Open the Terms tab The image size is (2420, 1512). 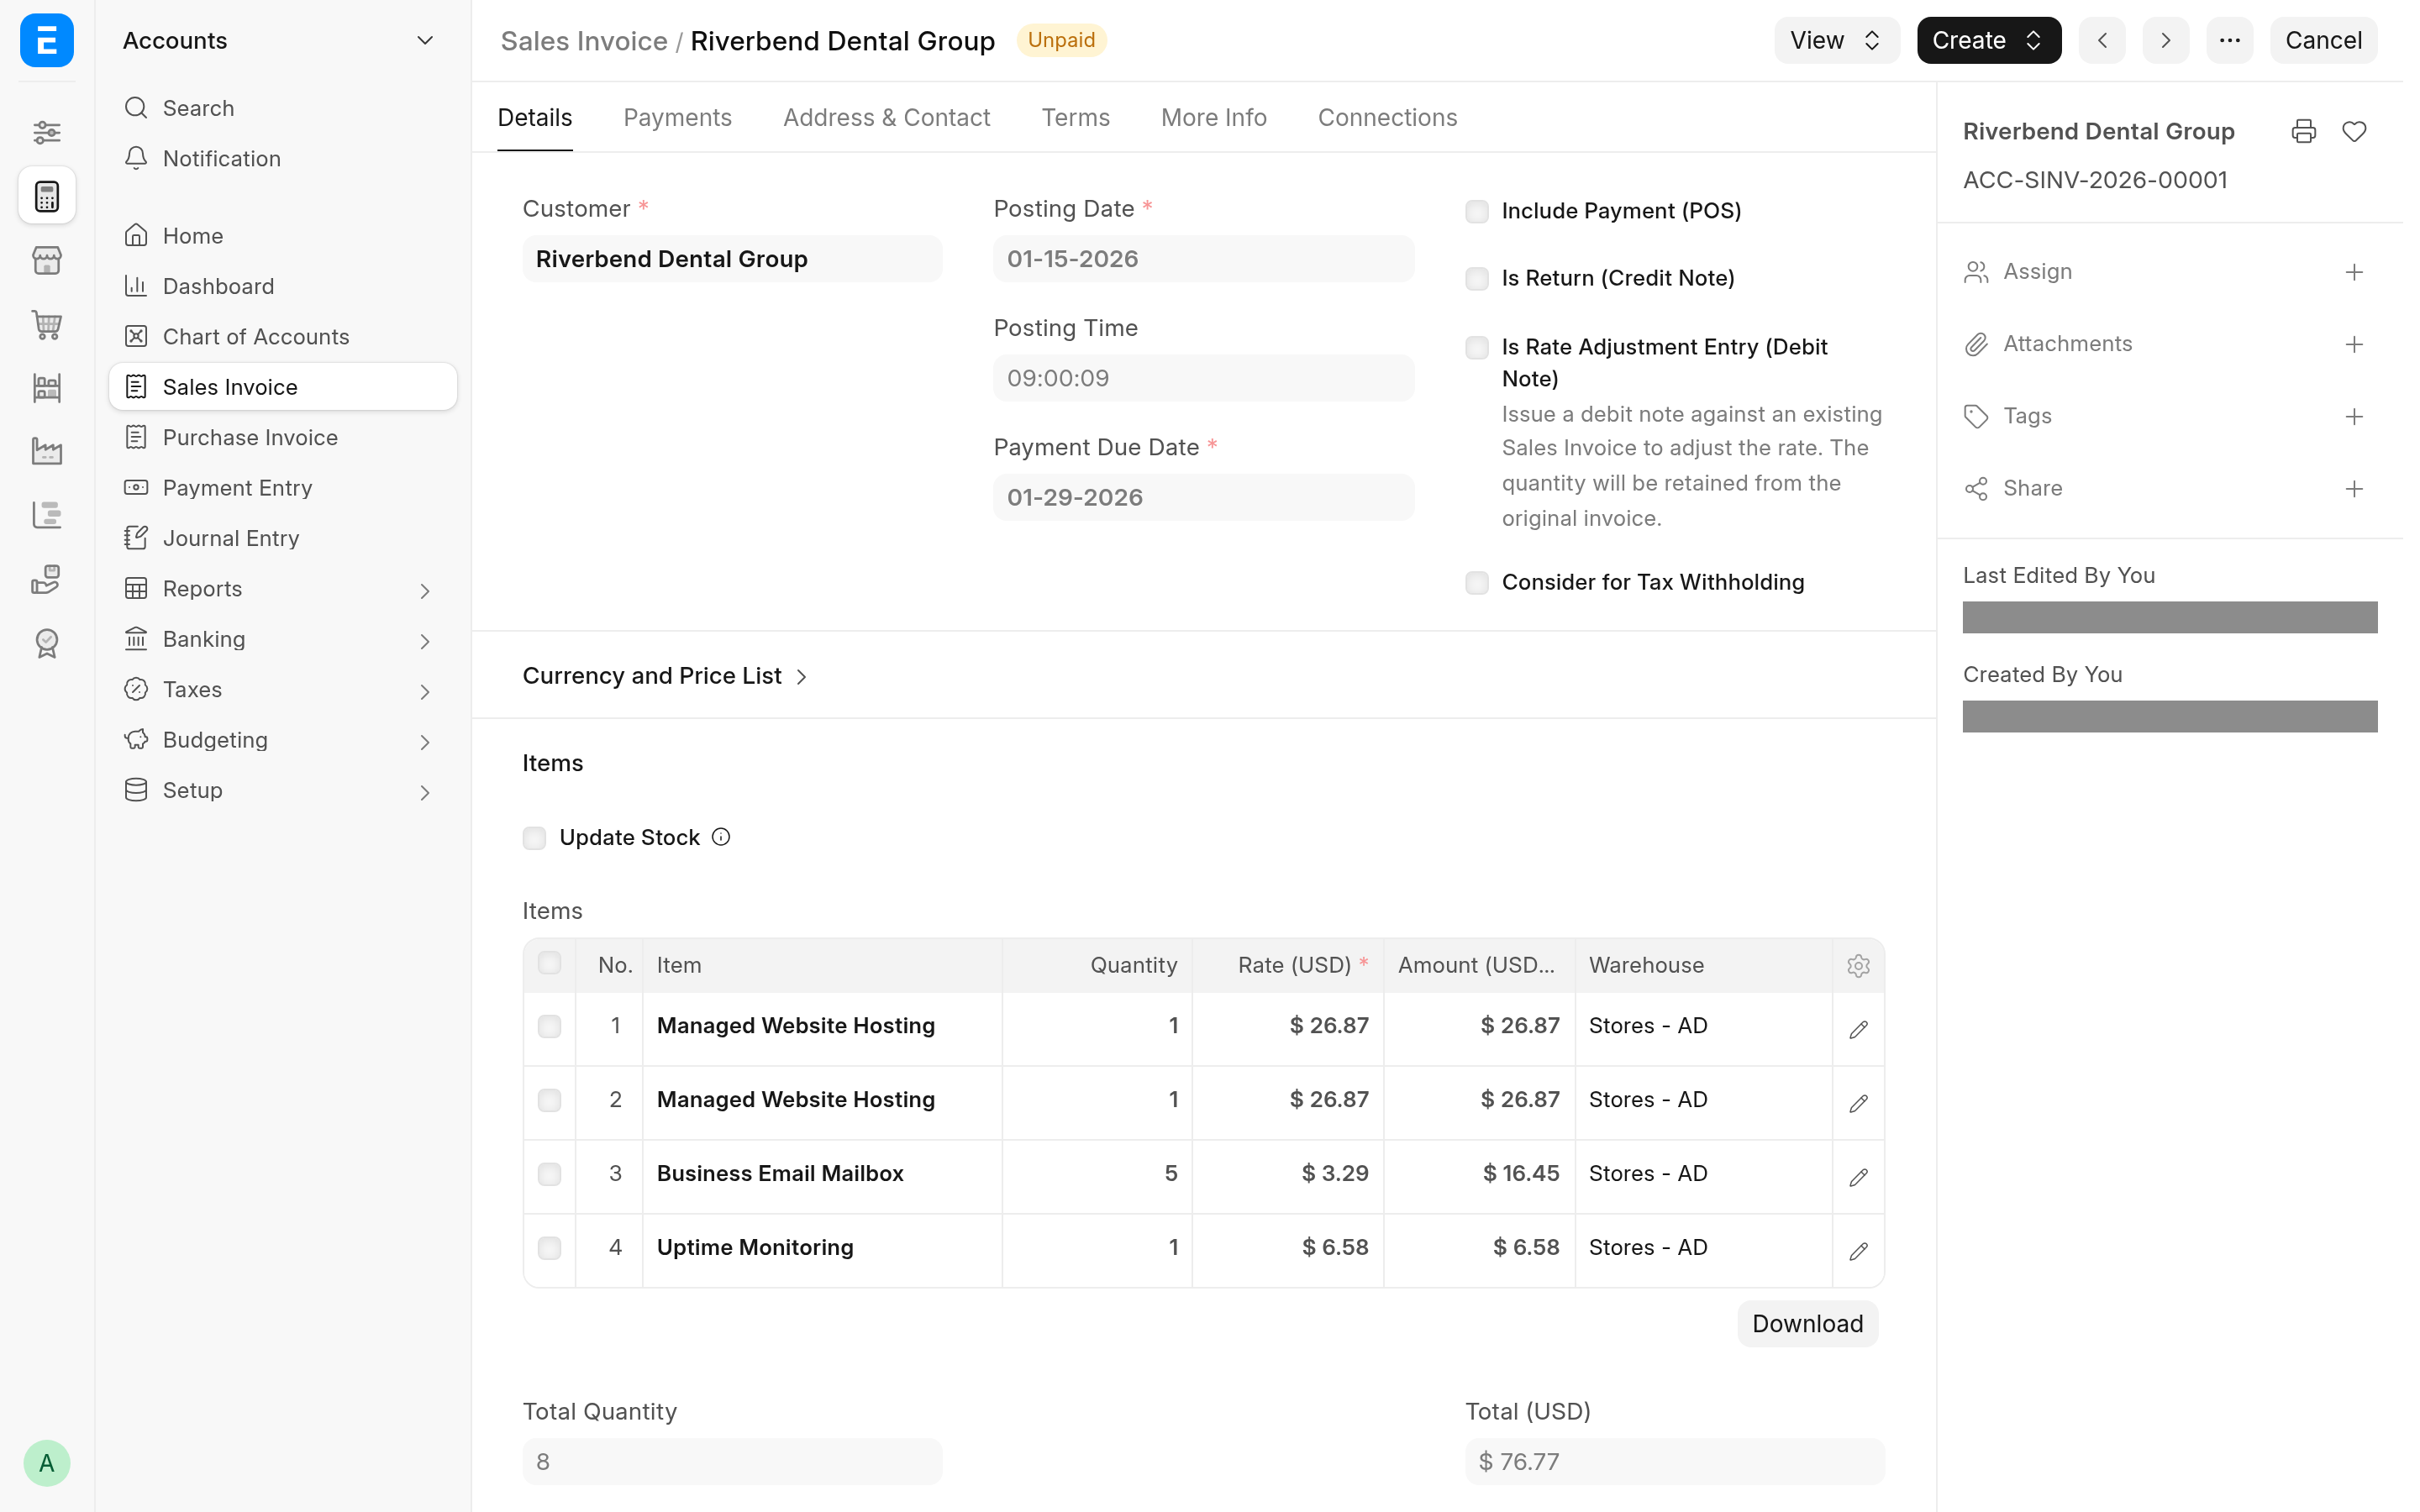[x=1075, y=118]
